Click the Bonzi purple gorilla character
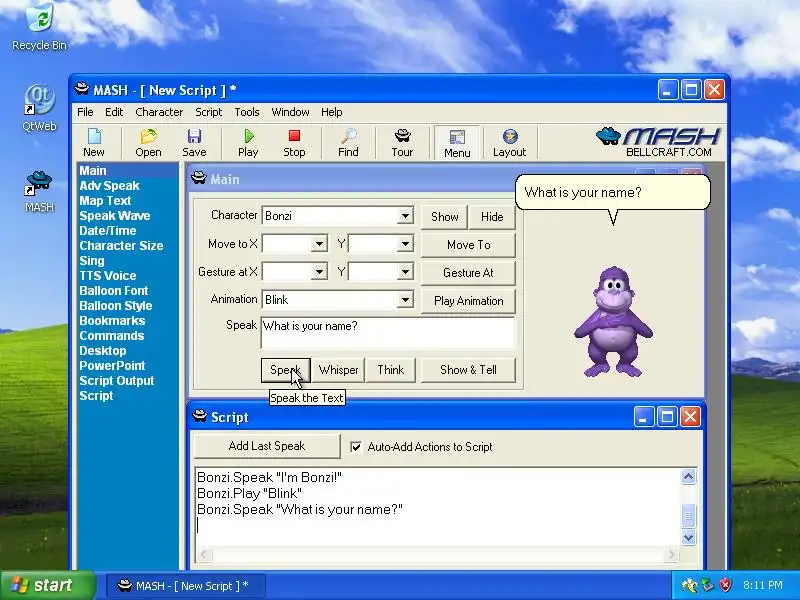 613,322
